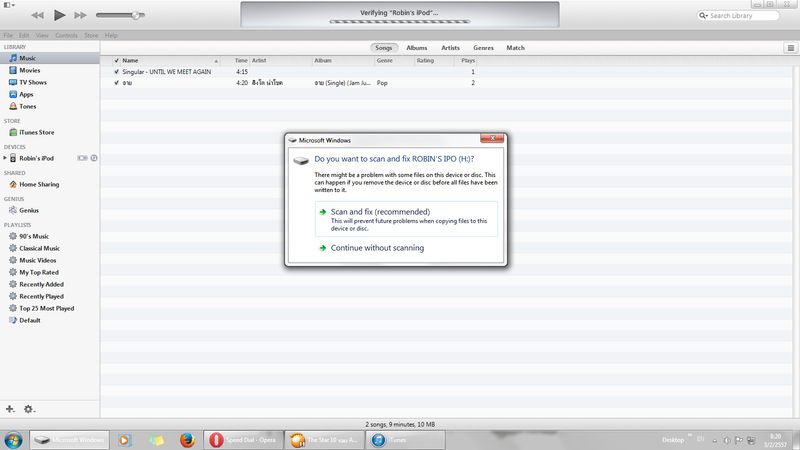Sort by the Genre column header

pyautogui.click(x=394, y=60)
